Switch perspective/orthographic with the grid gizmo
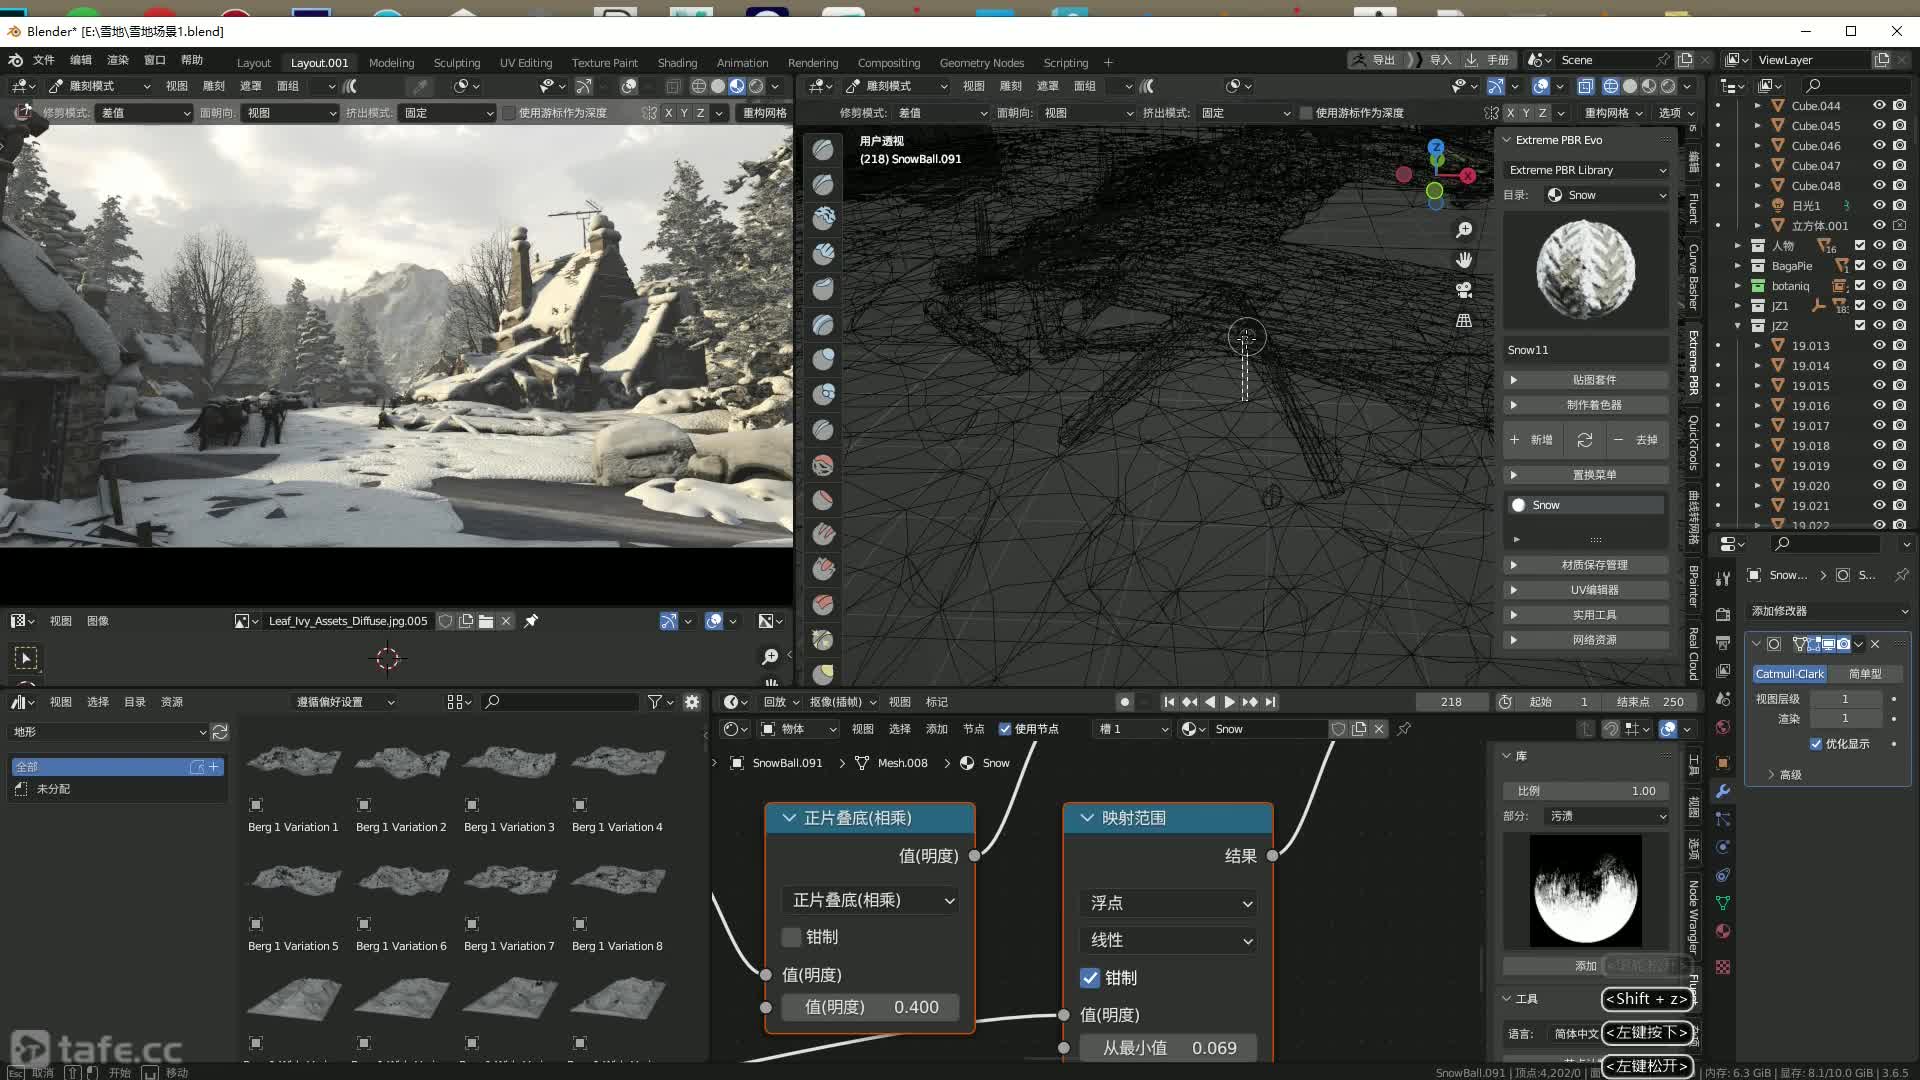The height and width of the screenshot is (1080, 1920). [x=1464, y=320]
